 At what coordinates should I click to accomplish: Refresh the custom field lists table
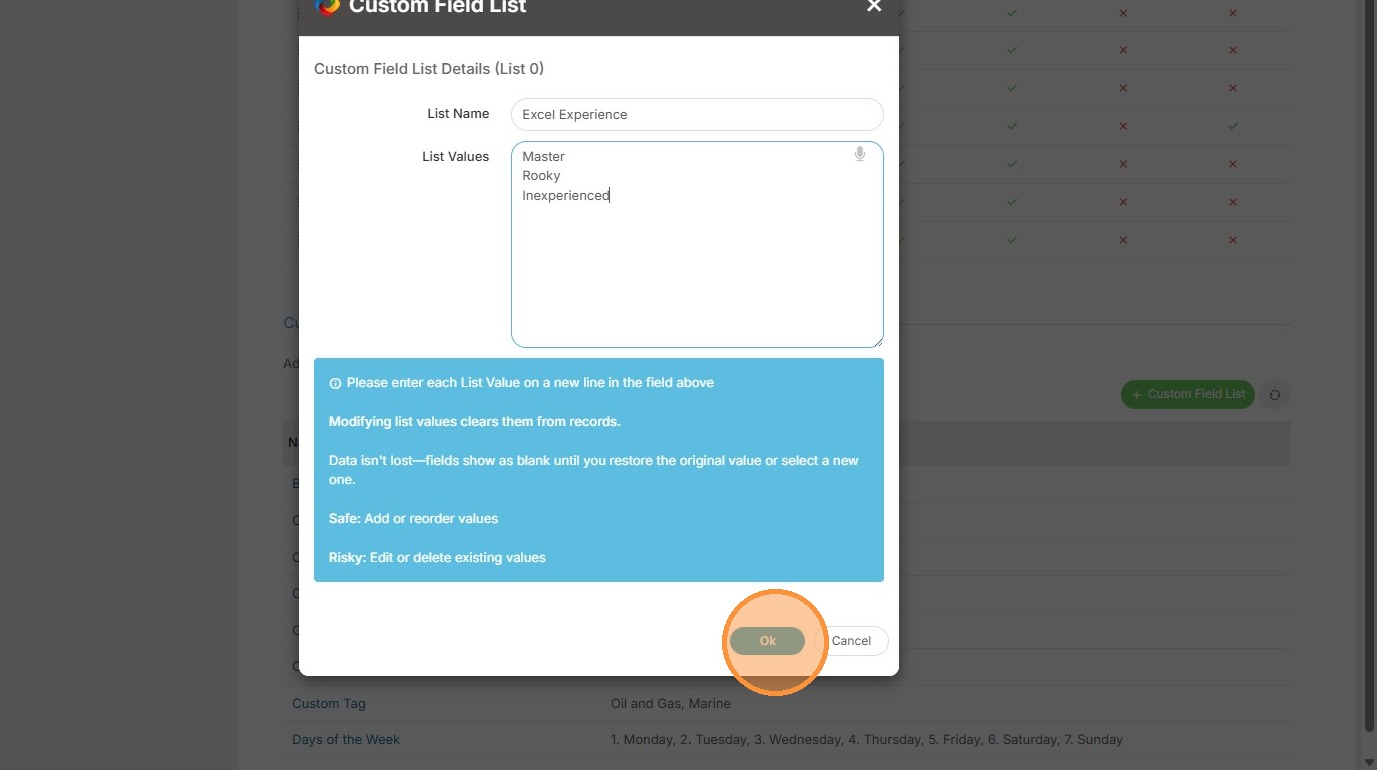click(1275, 394)
